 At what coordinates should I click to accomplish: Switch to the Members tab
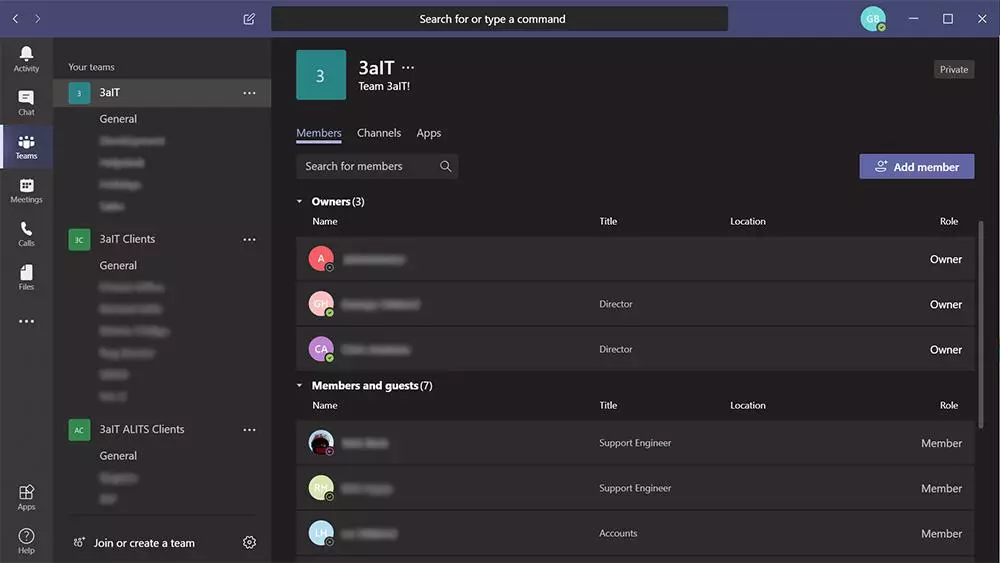[319, 133]
